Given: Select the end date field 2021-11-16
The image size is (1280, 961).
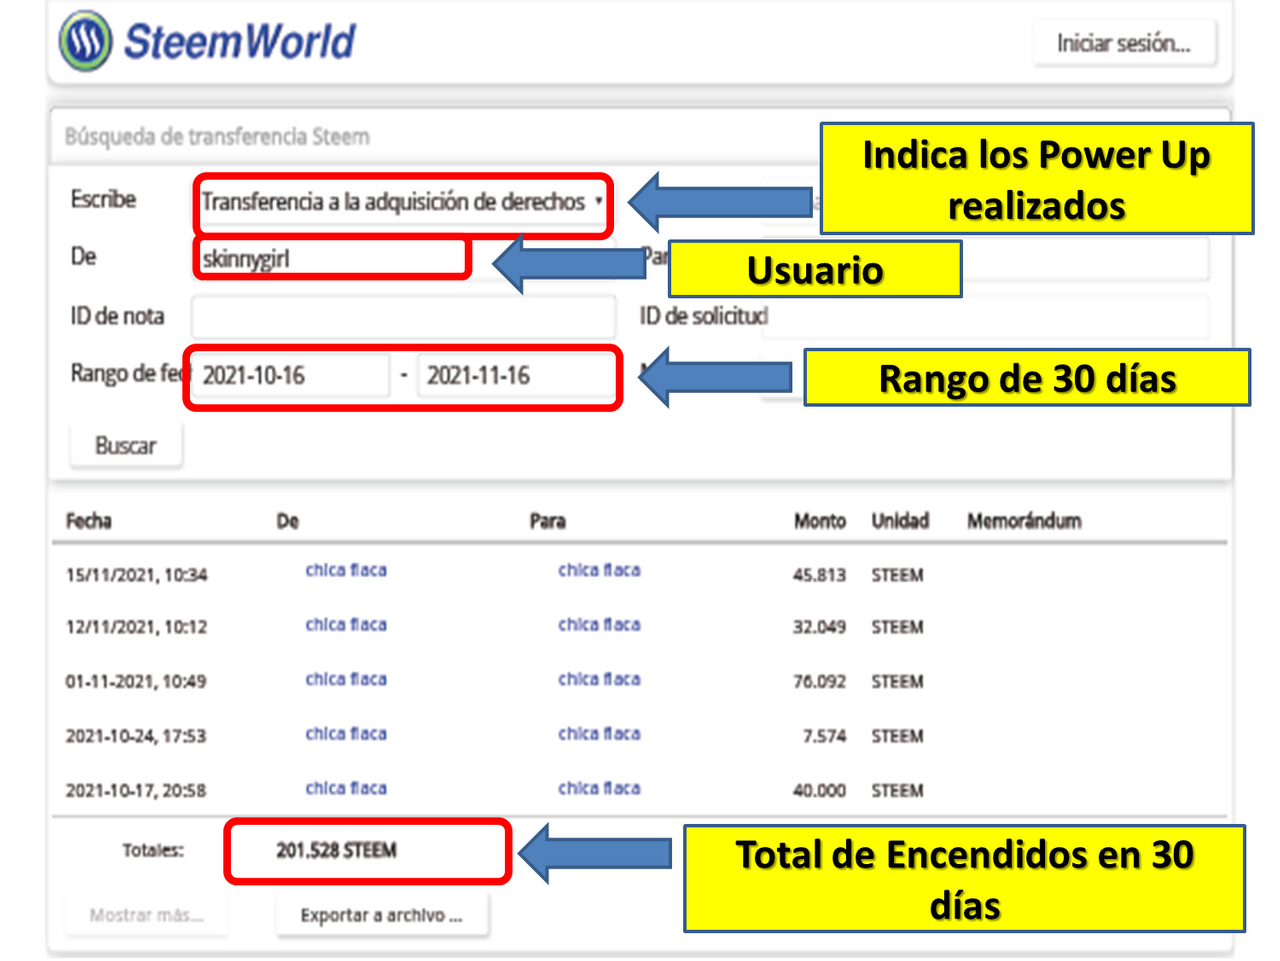Looking at the screenshot, I should pyautogui.click(x=515, y=376).
